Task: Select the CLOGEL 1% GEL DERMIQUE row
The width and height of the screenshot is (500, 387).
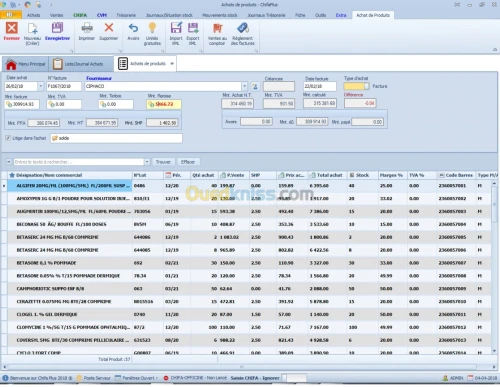Action: tap(249, 314)
